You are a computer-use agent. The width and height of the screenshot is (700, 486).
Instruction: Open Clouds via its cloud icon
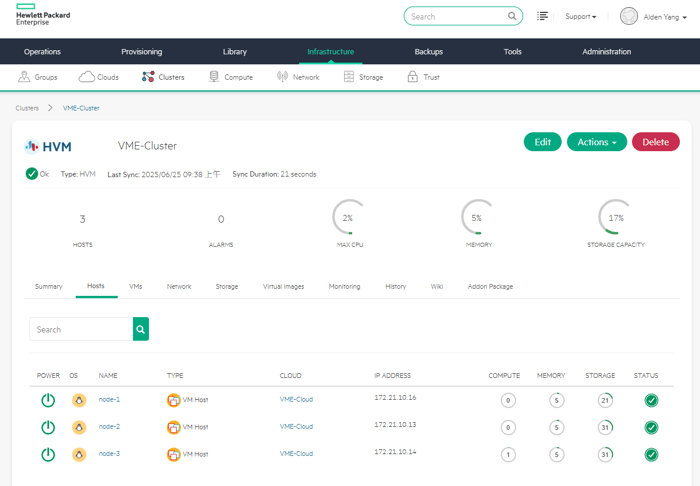[87, 77]
